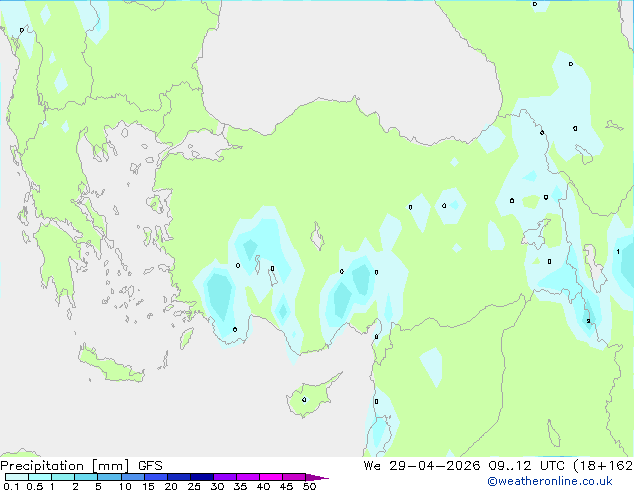Viewport: 634px width, 490px height.
Task: Pick the 5–10 mm blue legend swatch
Action: click(x=109, y=477)
